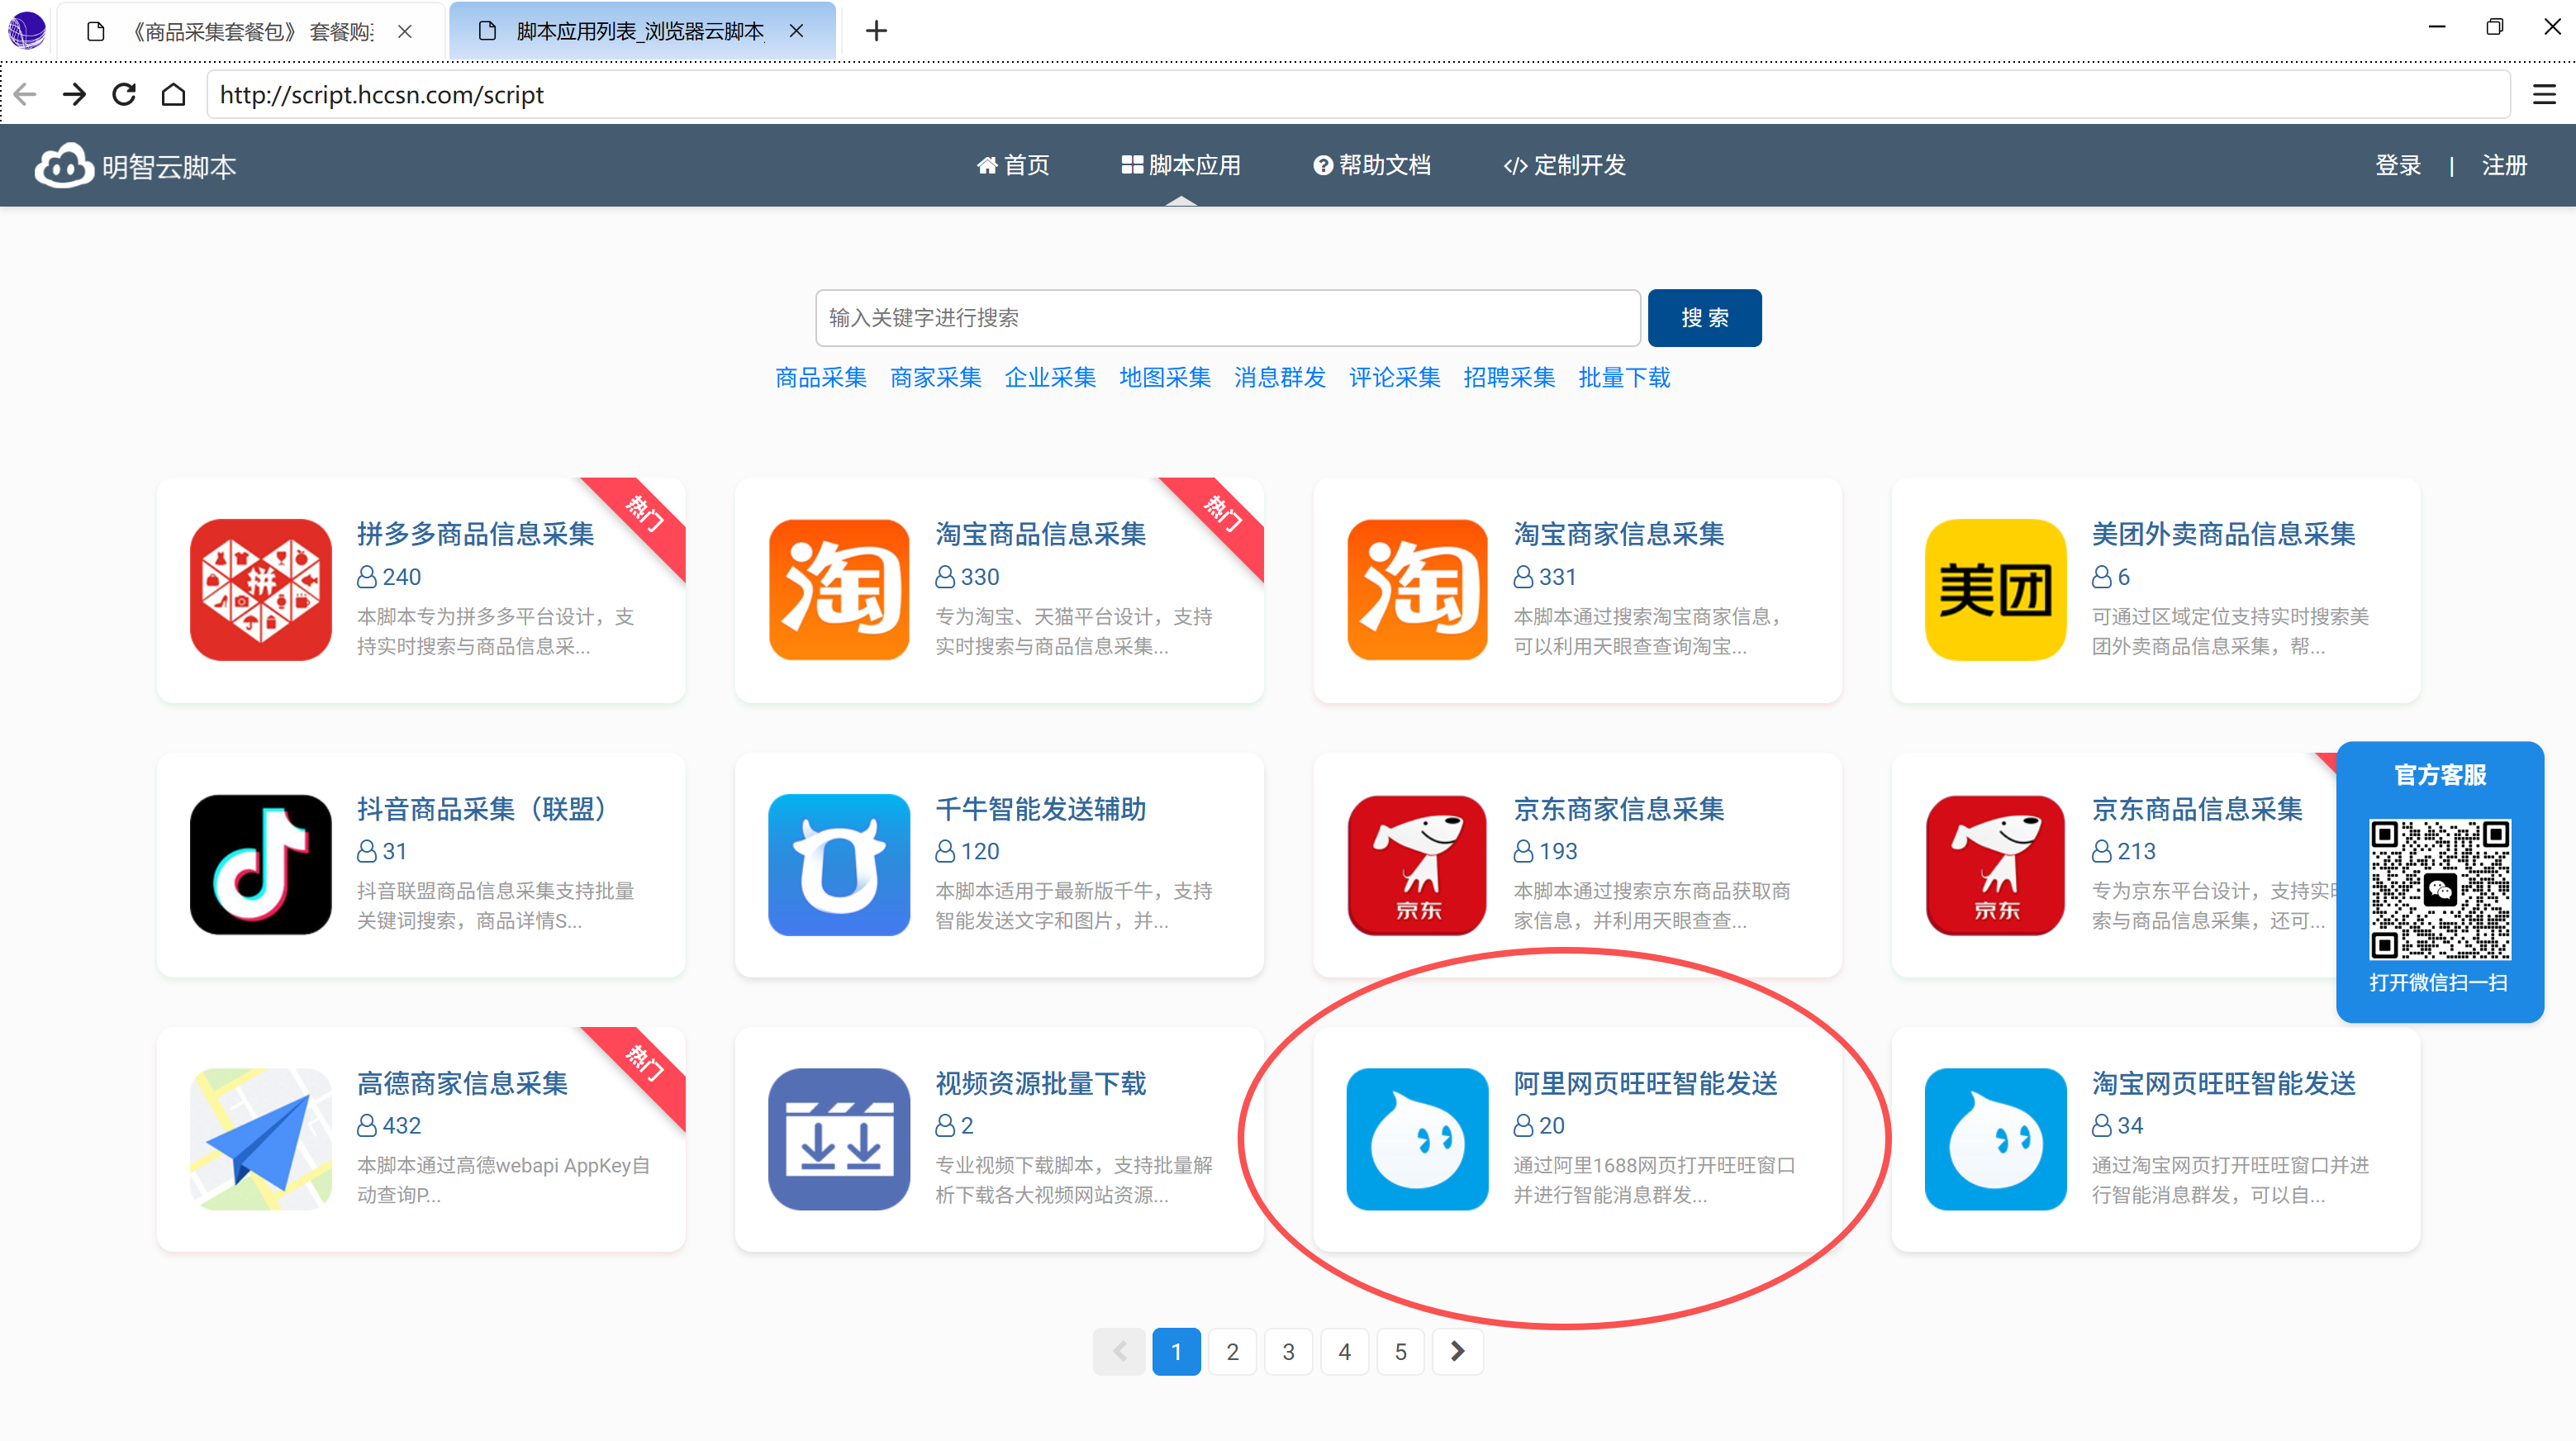Click the Douyin TikTok icon
The image size is (2576, 1441).
tap(260, 864)
